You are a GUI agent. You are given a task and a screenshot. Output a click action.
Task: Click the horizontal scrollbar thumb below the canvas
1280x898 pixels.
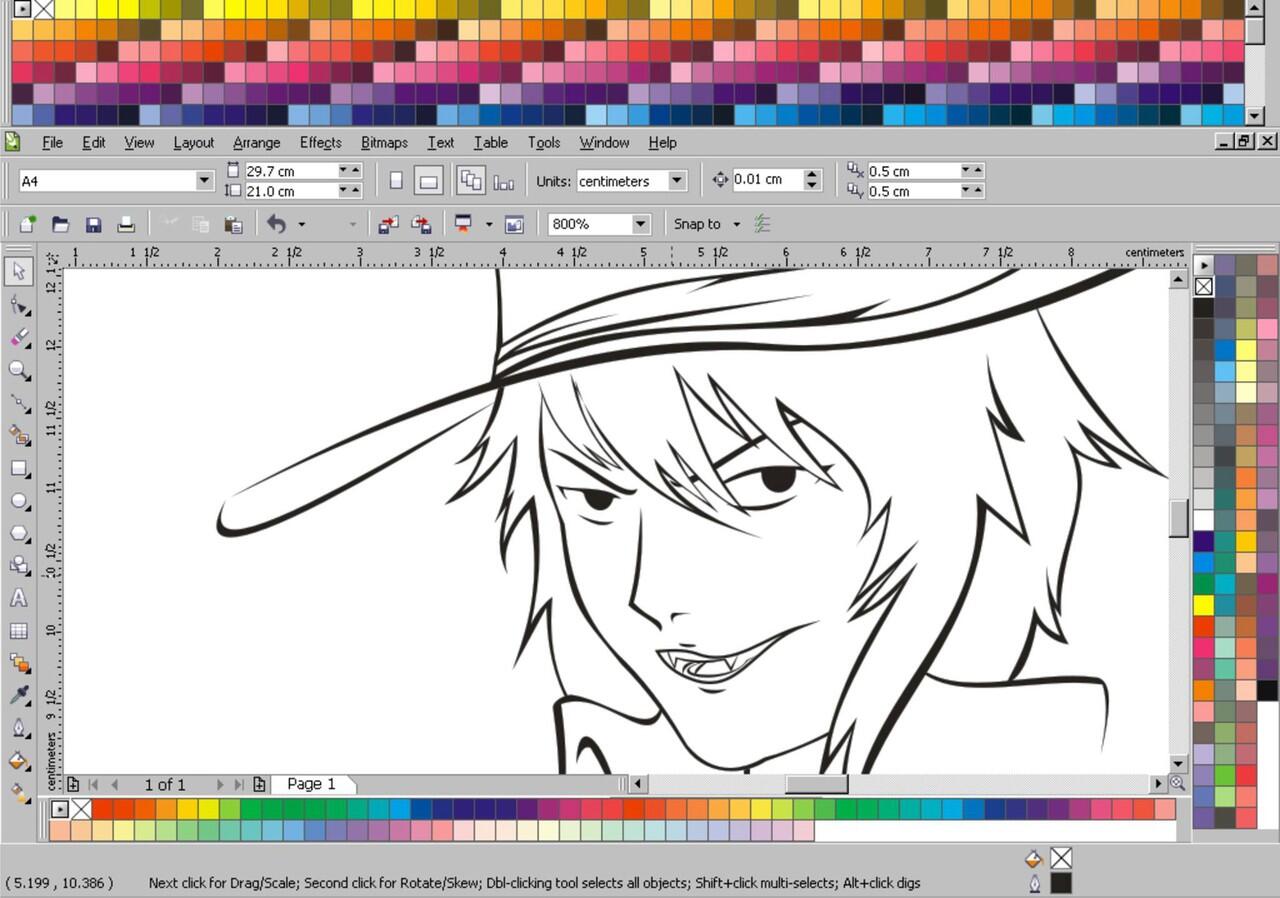point(816,784)
